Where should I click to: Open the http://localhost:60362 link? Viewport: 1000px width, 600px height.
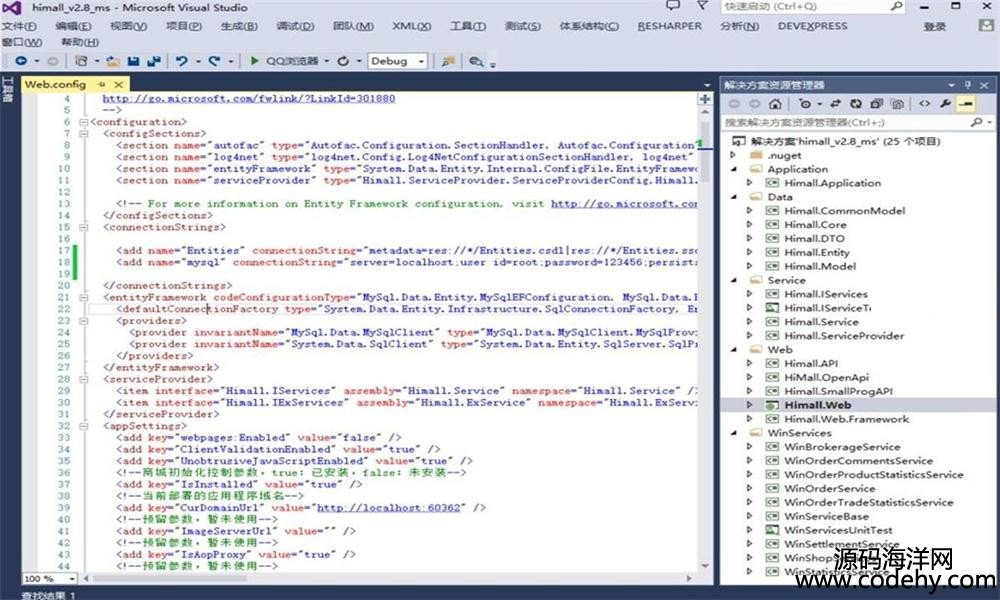tap(388, 508)
